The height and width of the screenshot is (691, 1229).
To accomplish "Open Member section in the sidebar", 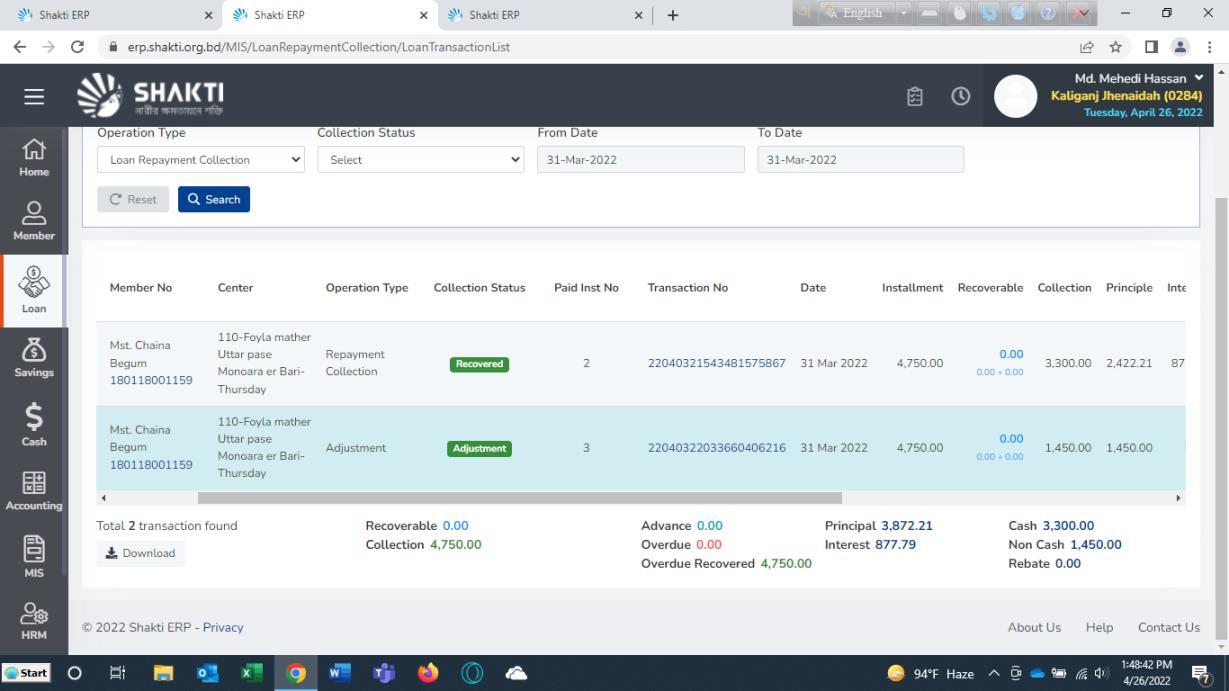I will tap(34, 221).
